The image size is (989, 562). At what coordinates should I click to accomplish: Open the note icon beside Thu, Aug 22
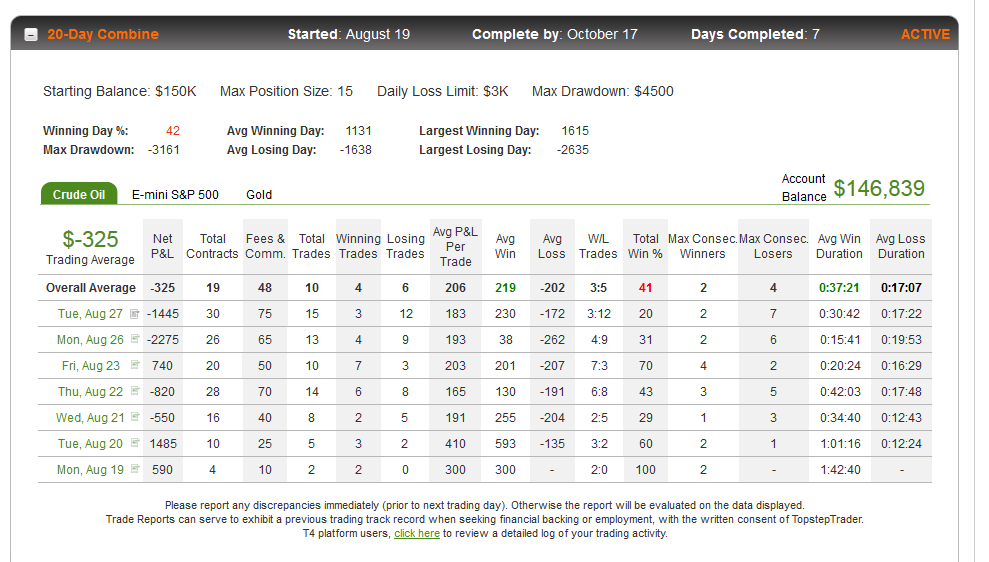click(x=135, y=390)
